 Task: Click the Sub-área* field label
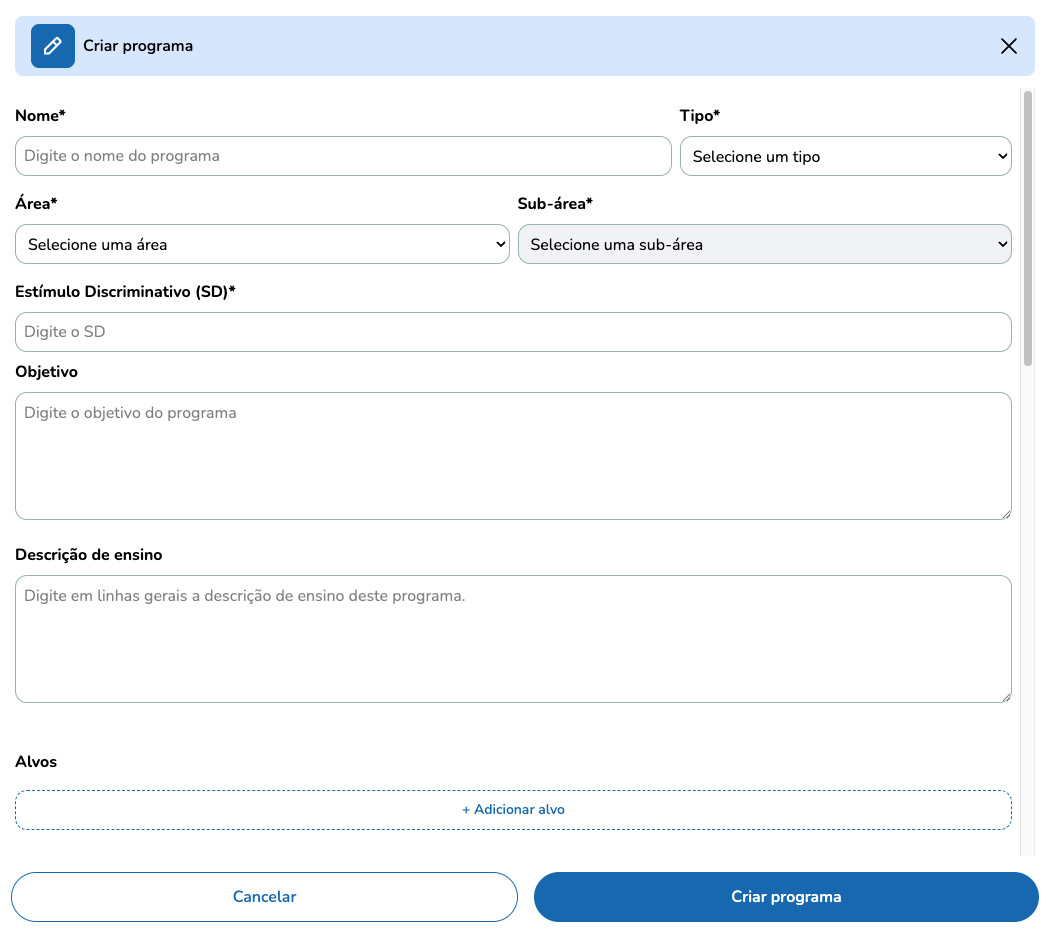coord(555,204)
